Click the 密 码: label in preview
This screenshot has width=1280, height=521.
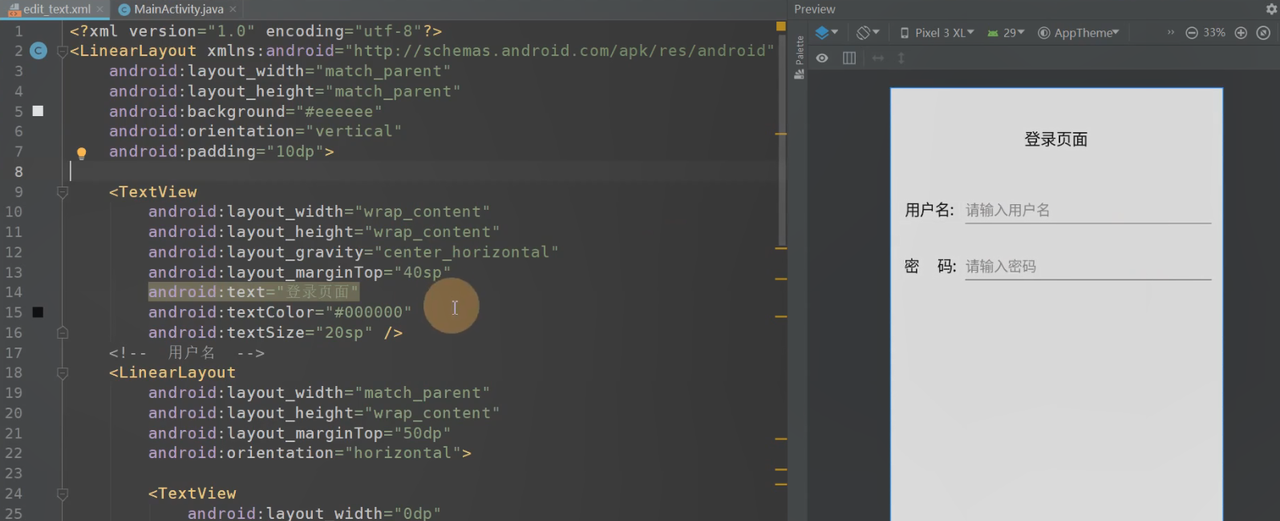930,266
